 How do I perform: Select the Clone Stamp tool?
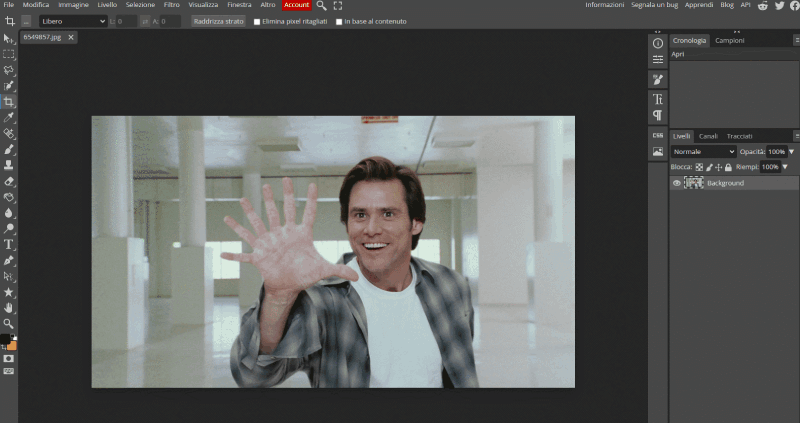9,165
